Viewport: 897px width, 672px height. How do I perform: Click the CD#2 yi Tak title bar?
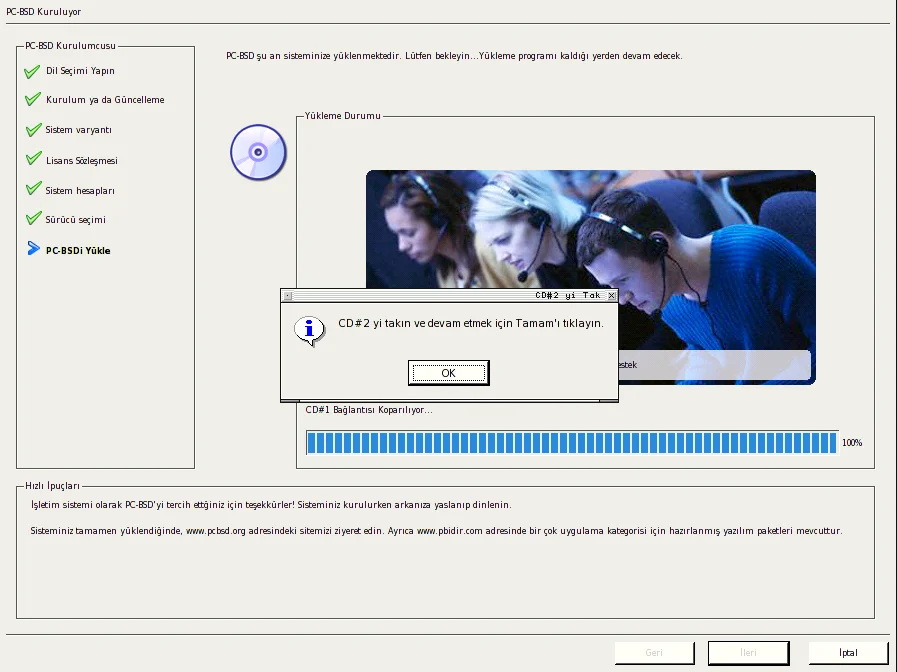(449, 296)
